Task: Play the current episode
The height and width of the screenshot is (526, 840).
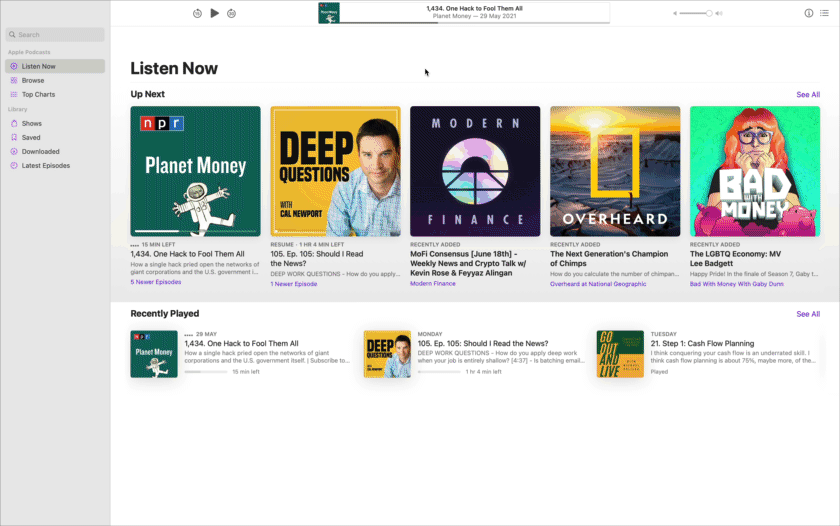Action: coord(214,13)
